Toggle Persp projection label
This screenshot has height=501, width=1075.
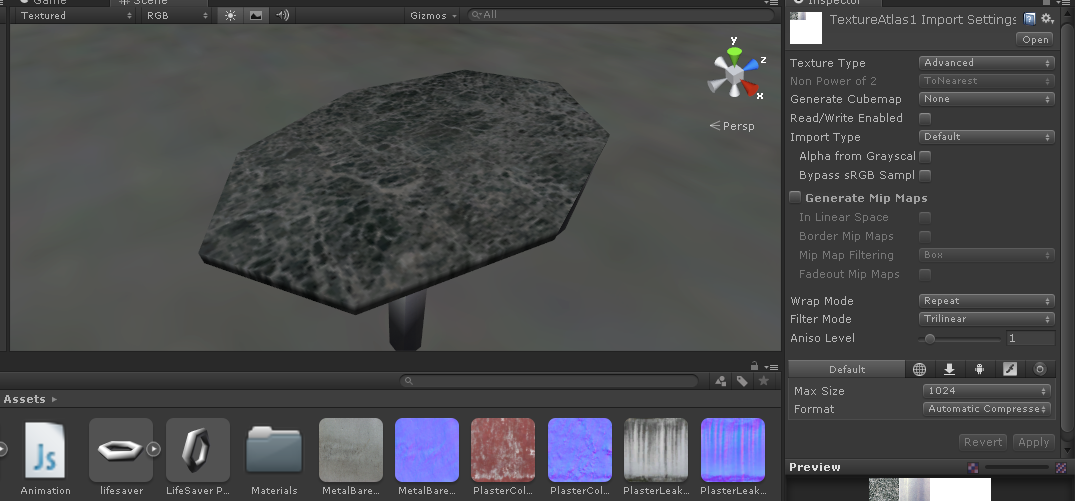point(732,126)
